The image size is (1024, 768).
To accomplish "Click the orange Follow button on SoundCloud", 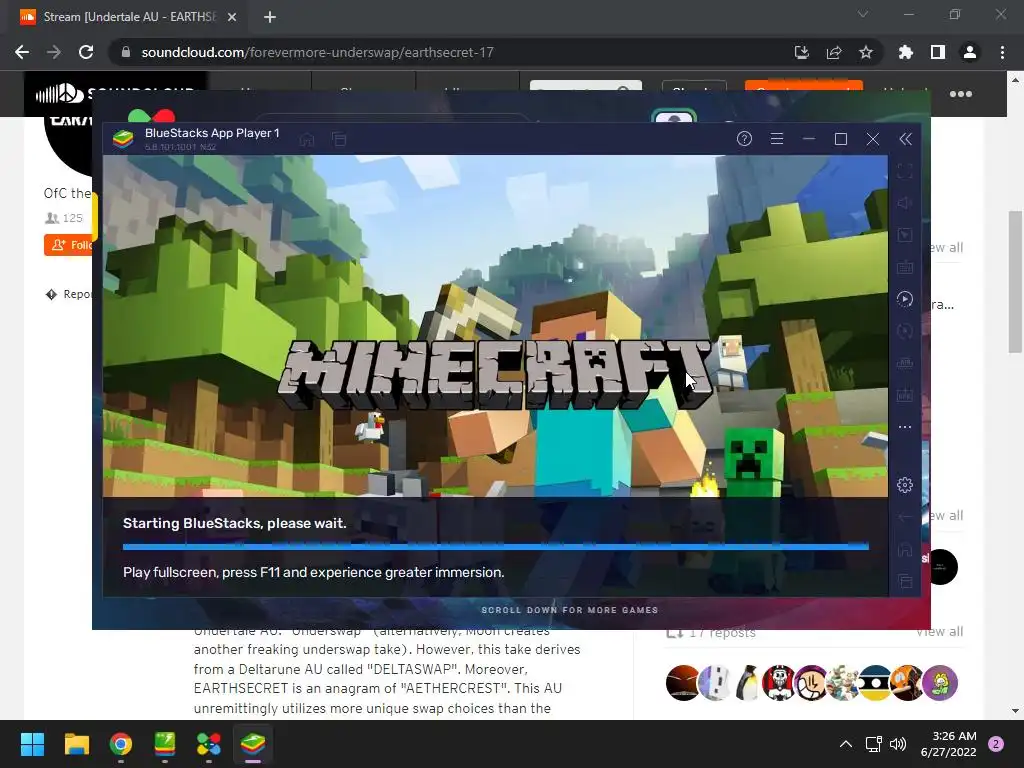I will (69, 245).
